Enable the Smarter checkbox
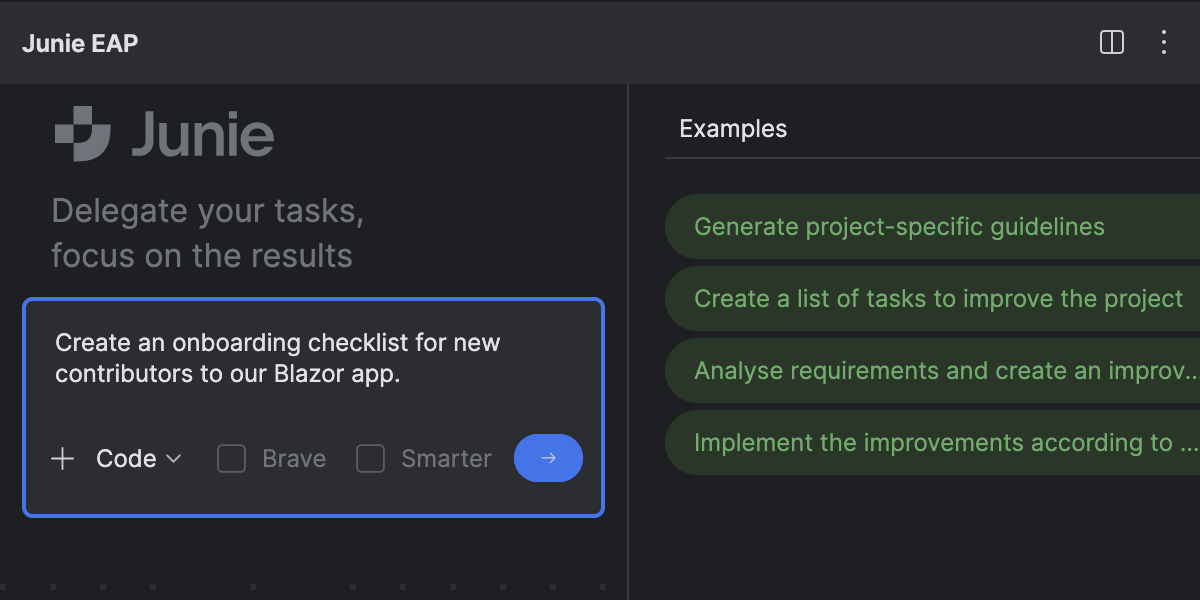 371,459
